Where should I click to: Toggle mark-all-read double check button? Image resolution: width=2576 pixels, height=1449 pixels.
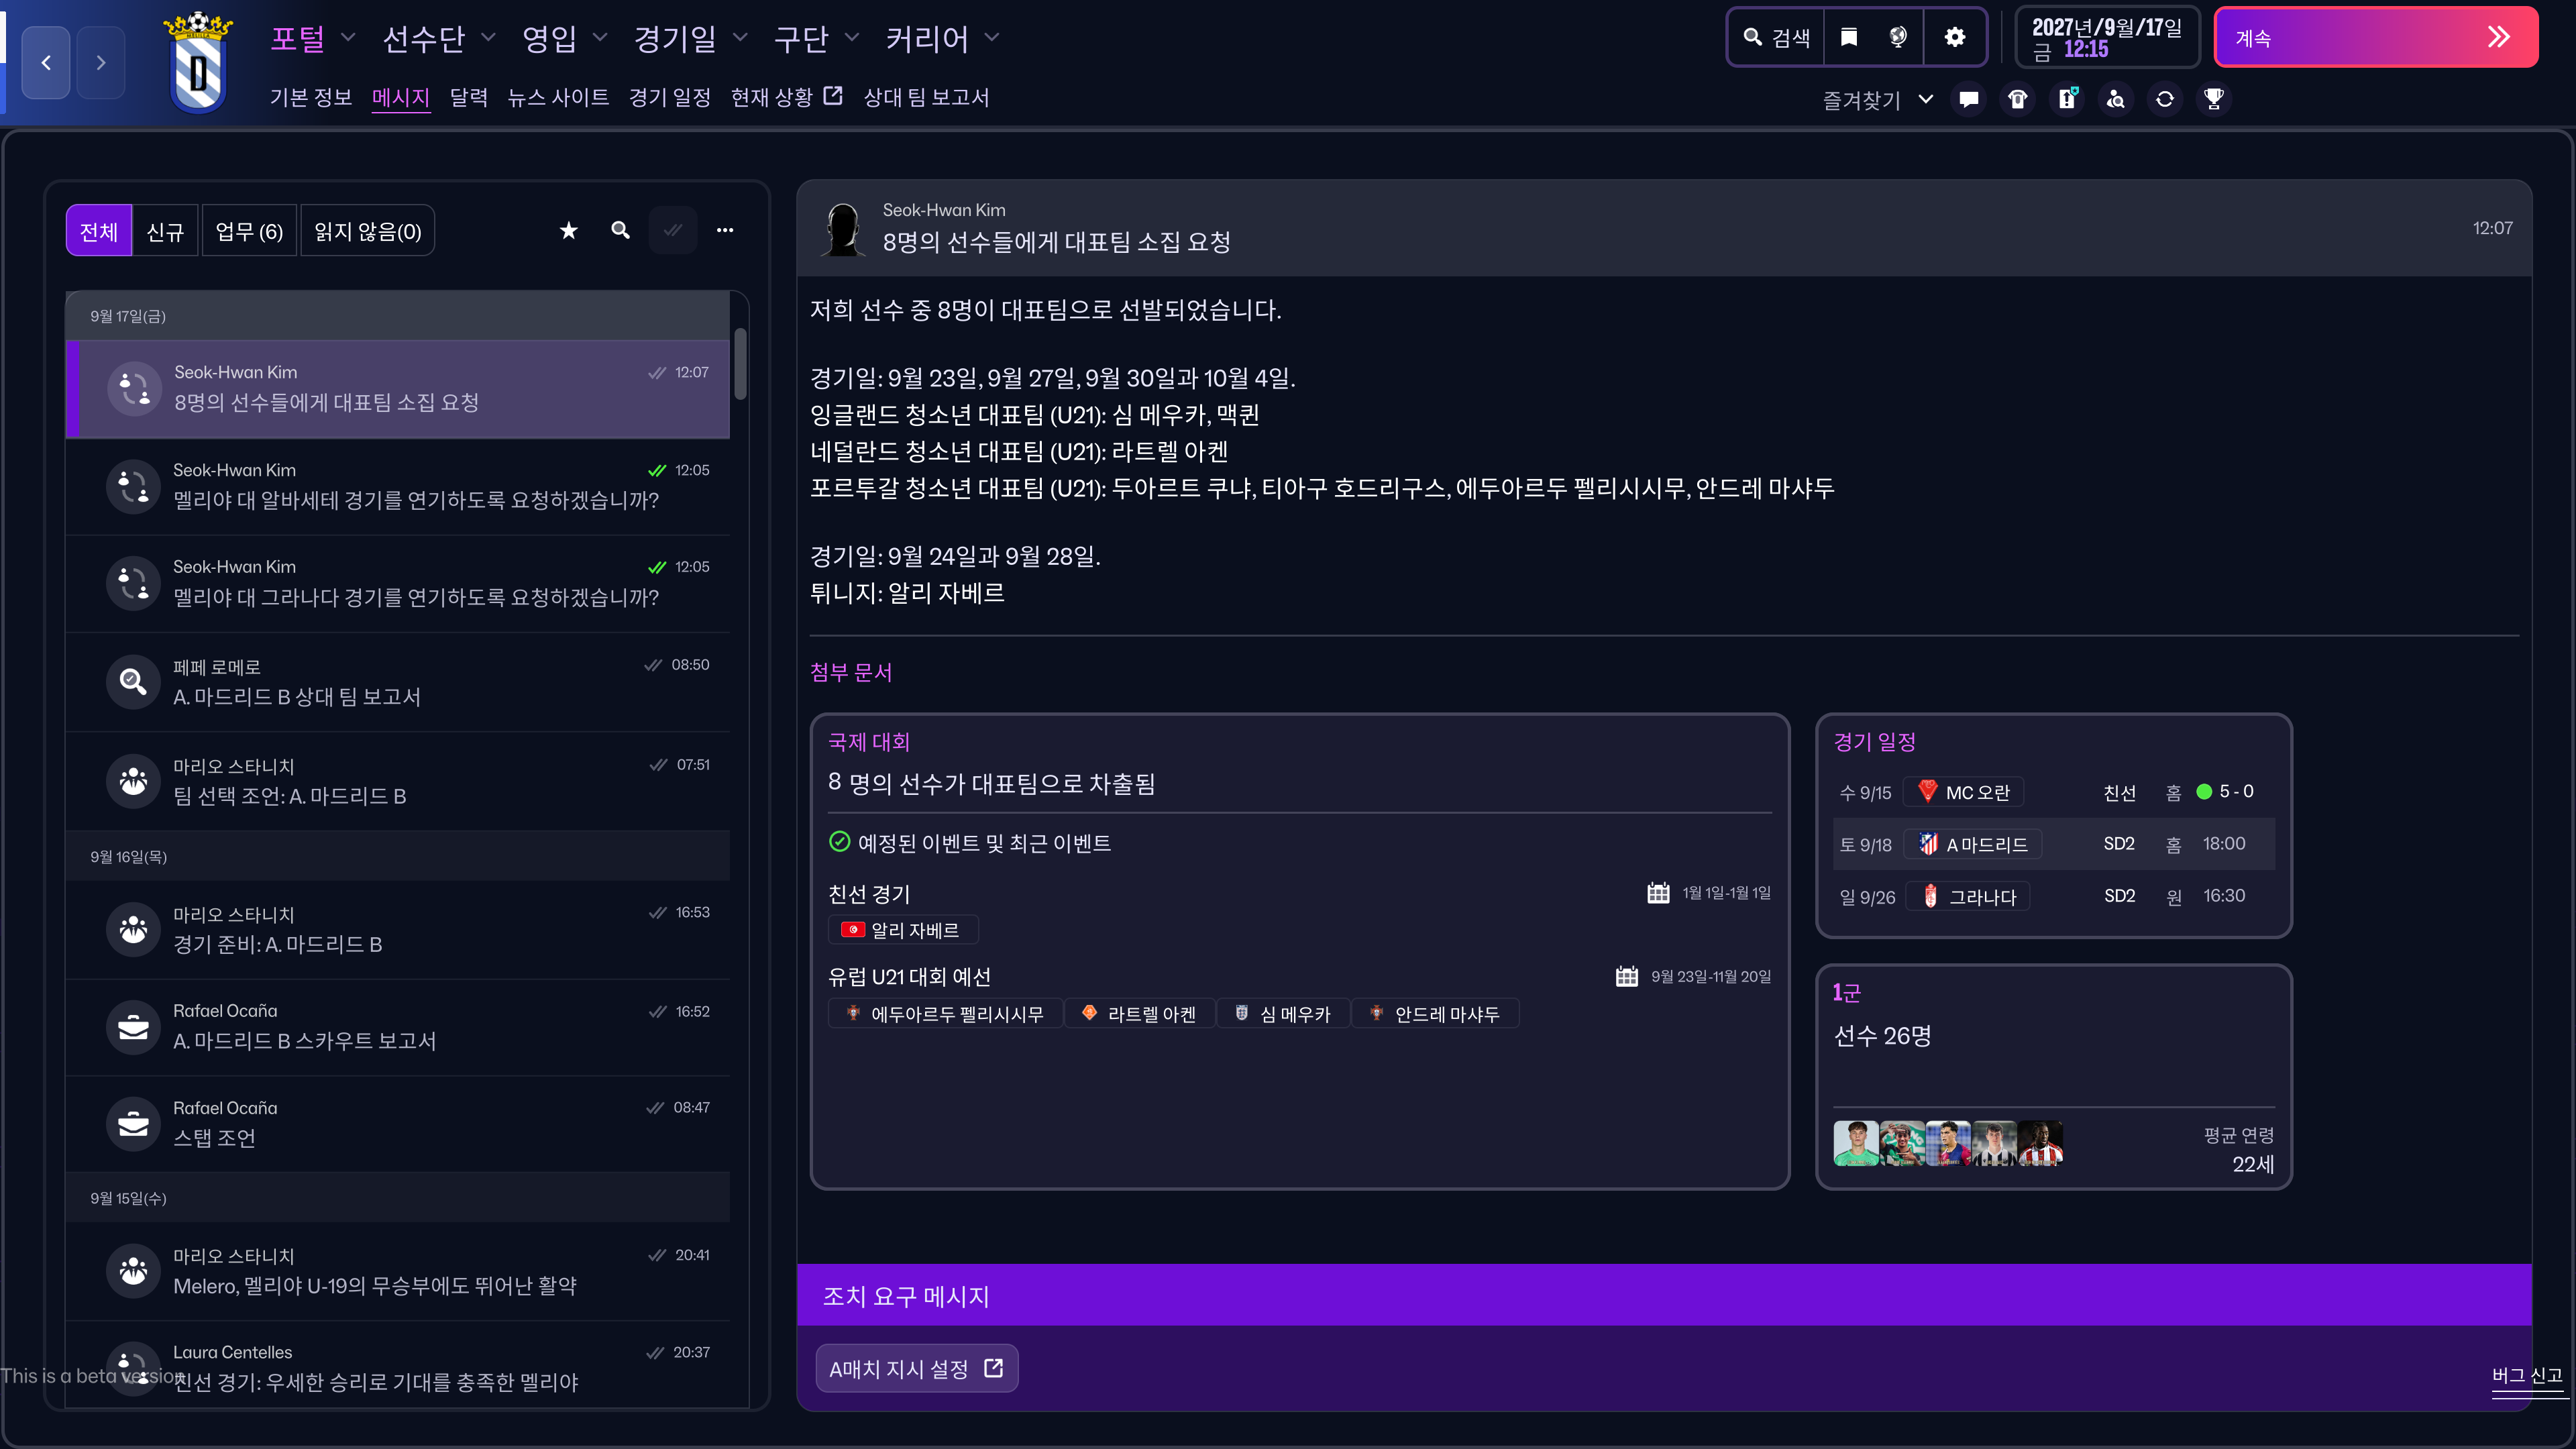click(673, 231)
